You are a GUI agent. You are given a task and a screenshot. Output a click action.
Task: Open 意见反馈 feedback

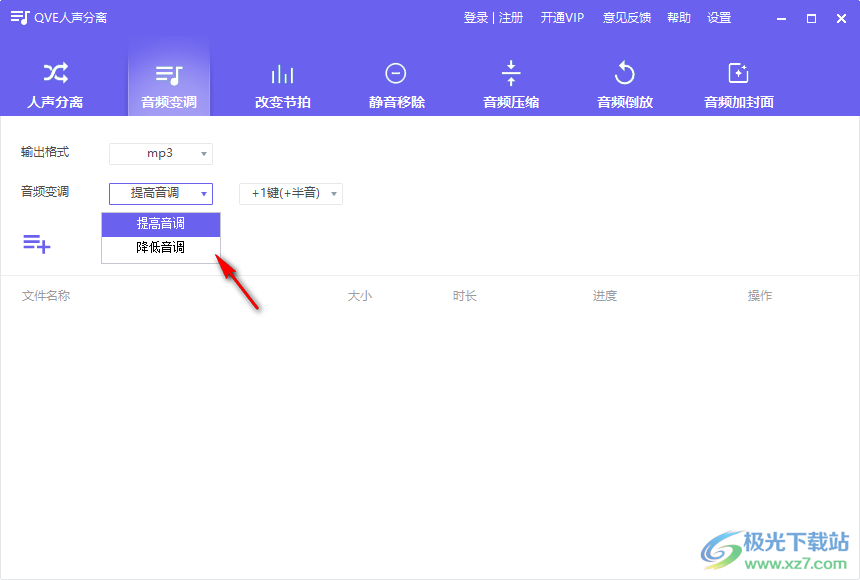pos(626,17)
